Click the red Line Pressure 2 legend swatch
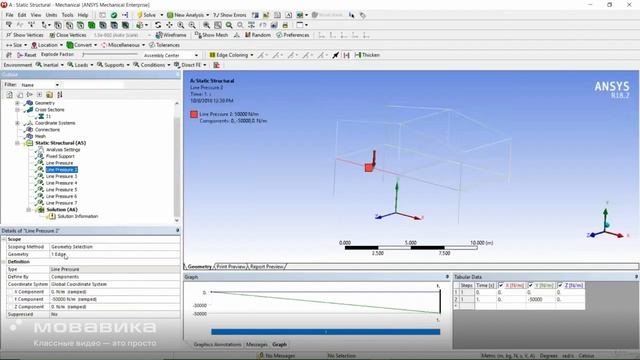Image resolution: width=640 pixels, height=360 pixels. pyautogui.click(x=194, y=114)
